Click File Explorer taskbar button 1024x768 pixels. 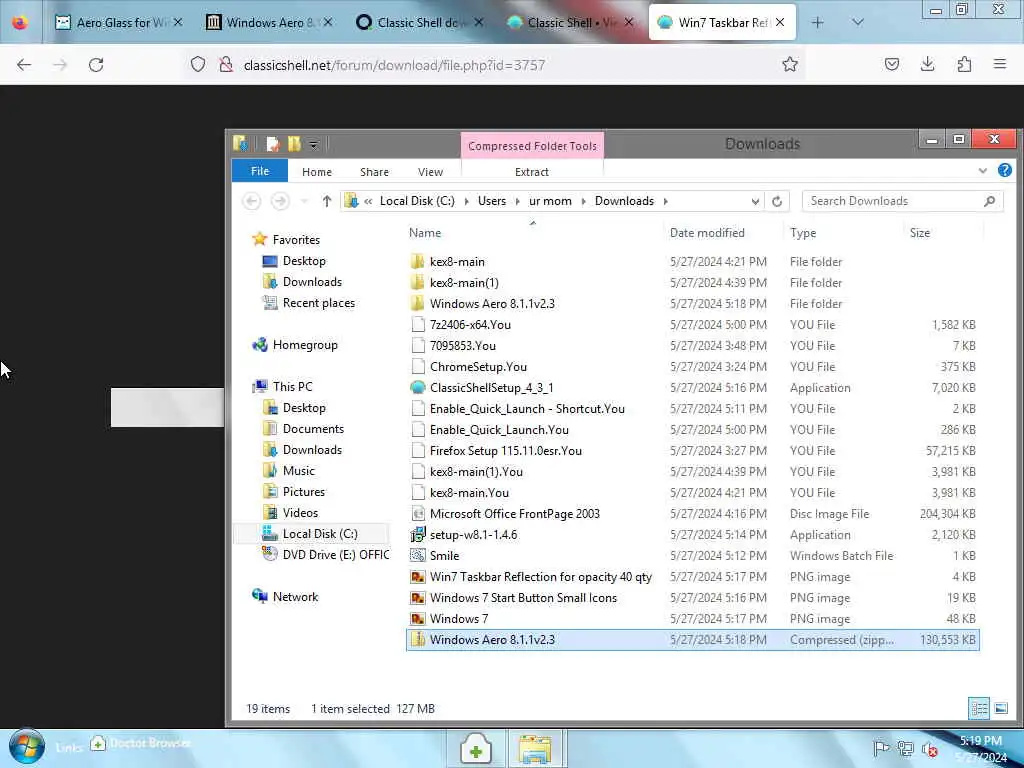tap(536, 749)
